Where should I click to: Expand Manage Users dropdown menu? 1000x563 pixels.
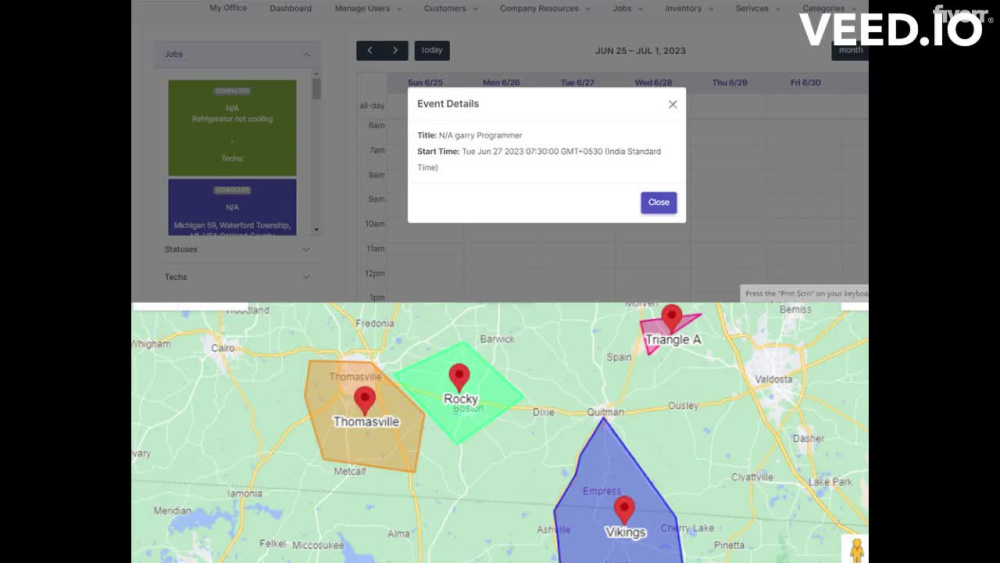pos(368,8)
